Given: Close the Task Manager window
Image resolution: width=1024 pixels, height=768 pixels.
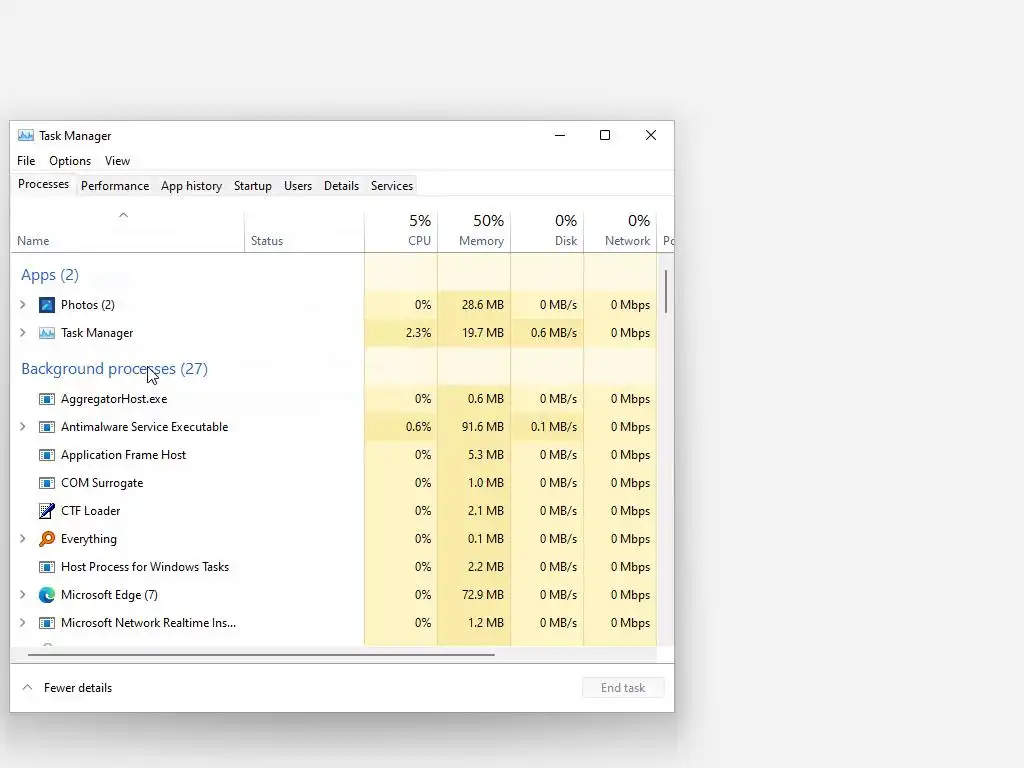Looking at the screenshot, I should point(651,135).
